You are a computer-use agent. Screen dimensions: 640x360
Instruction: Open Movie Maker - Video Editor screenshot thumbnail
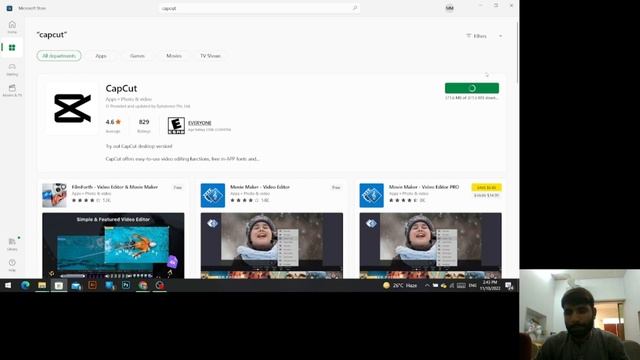[271, 245]
